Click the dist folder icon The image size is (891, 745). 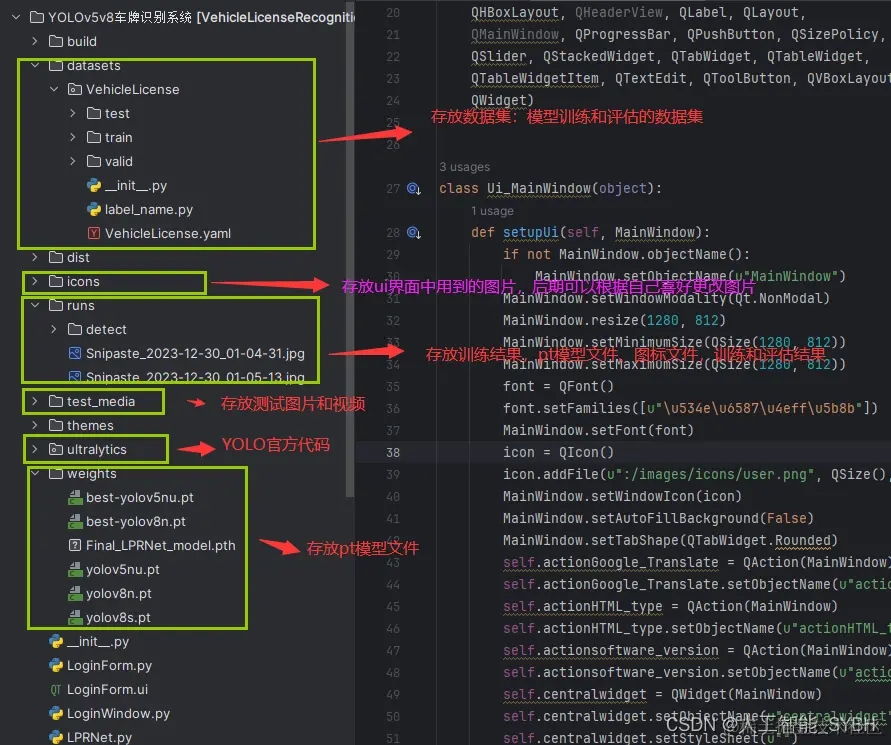coord(56,257)
